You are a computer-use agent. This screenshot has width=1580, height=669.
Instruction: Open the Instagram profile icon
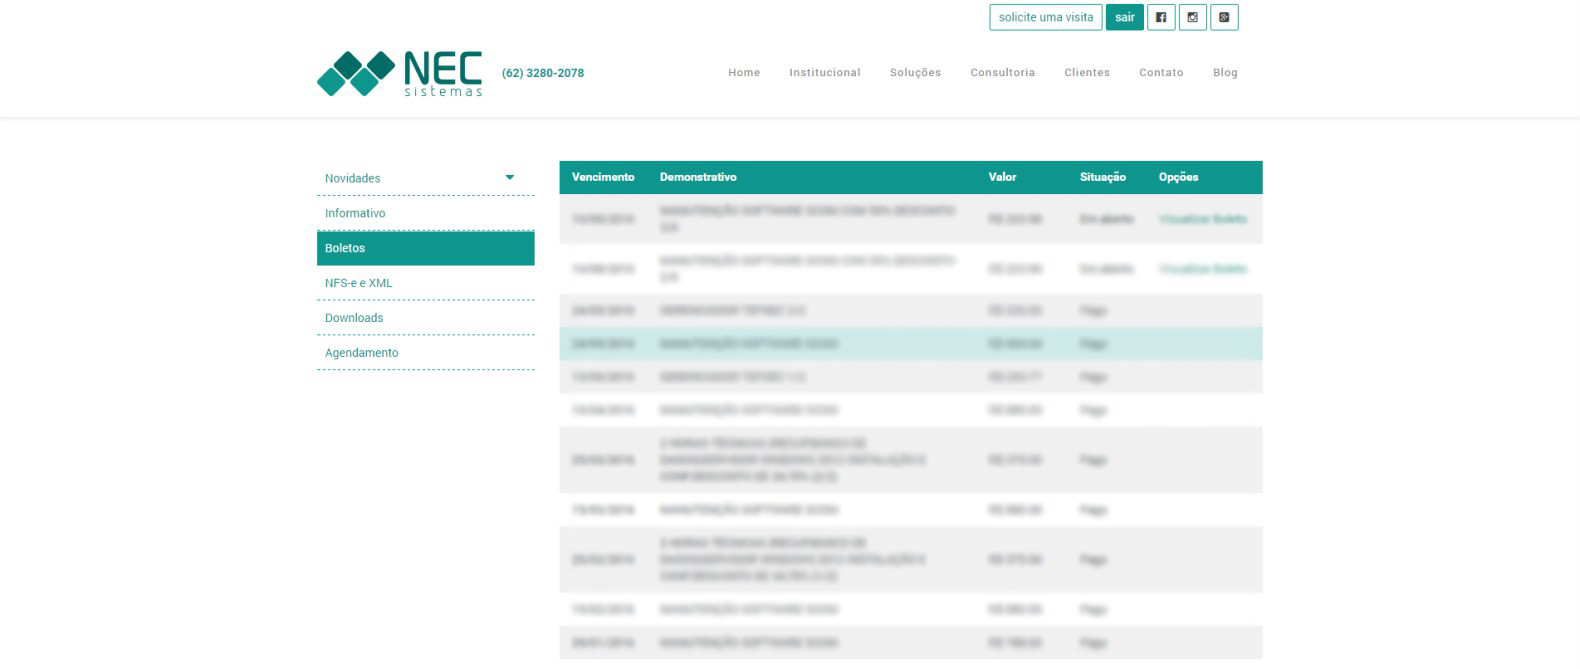(1192, 17)
